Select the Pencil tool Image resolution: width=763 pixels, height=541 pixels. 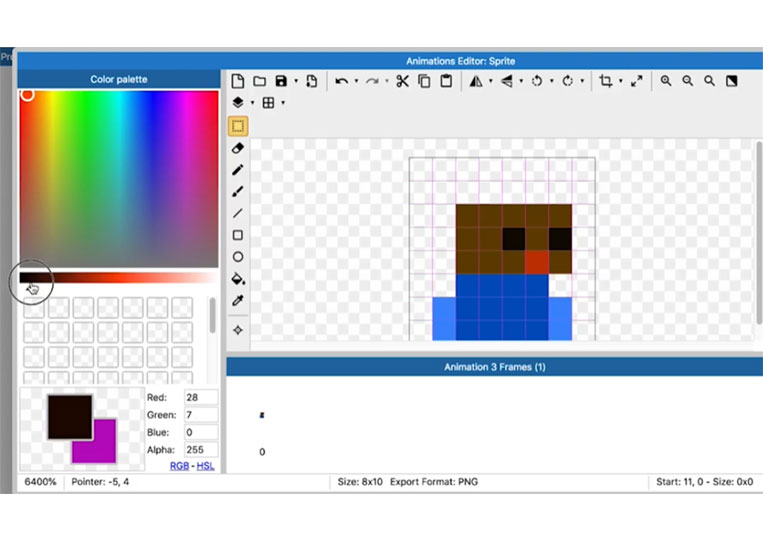(238, 170)
